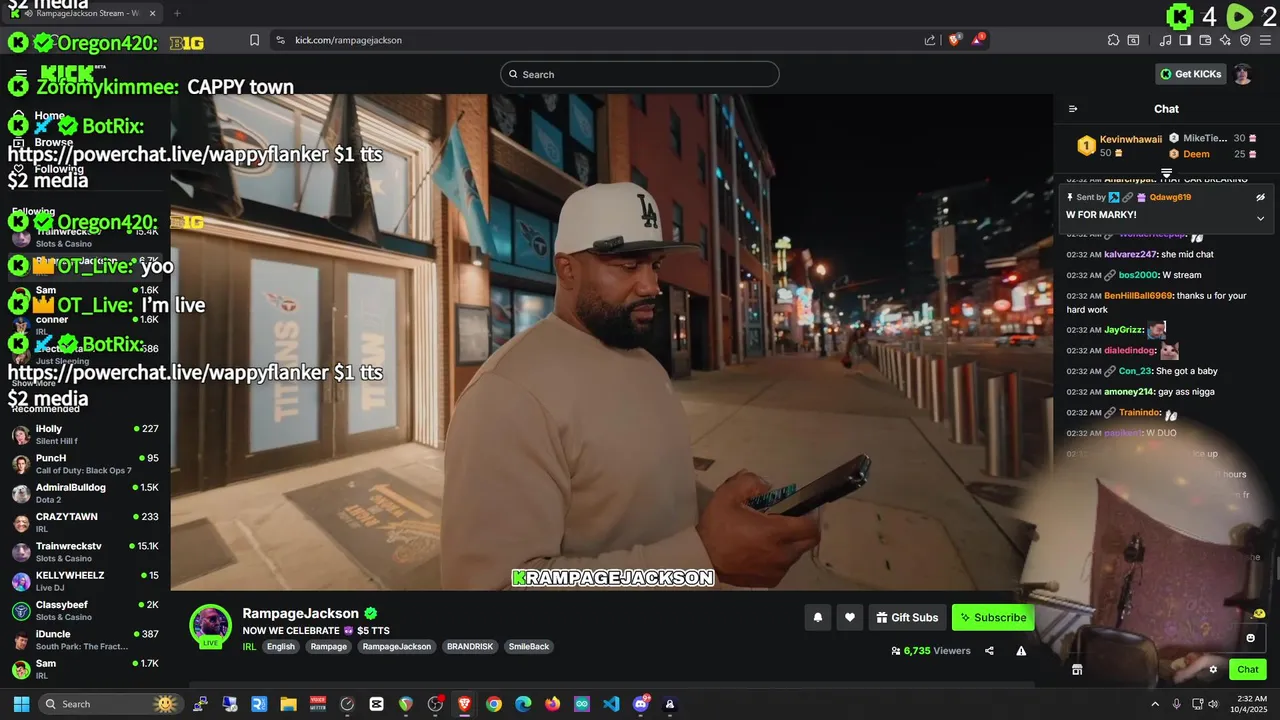Click the heart follow icon

pos(850,618)
